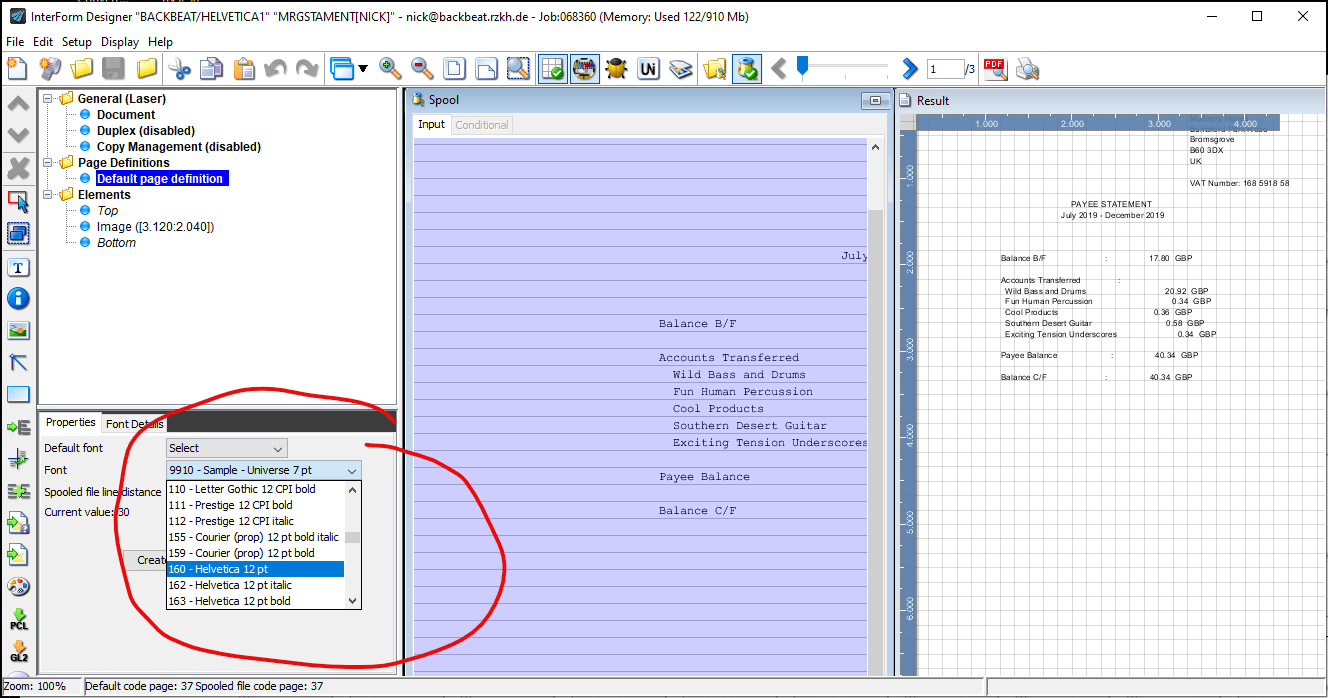Open the Default font Select dropdown
The width and height of the screenshot is (1328, 698).
[x=227, y=448]
